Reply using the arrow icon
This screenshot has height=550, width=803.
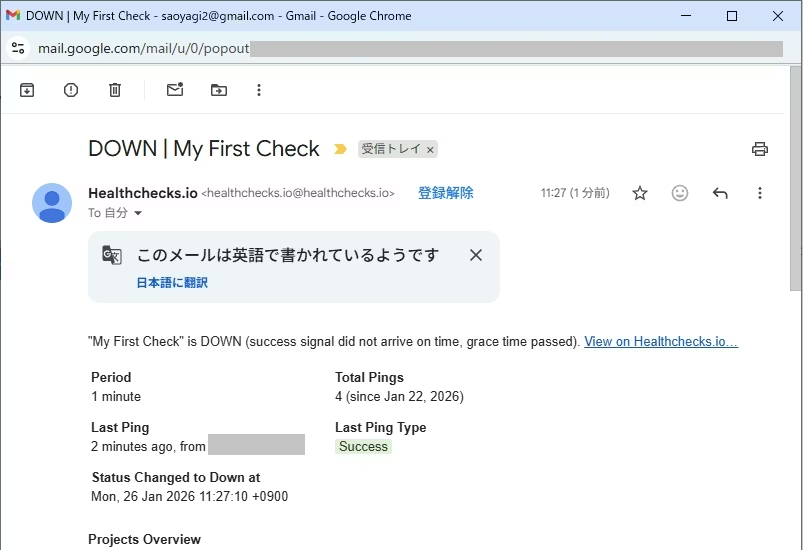click(720, 193)
